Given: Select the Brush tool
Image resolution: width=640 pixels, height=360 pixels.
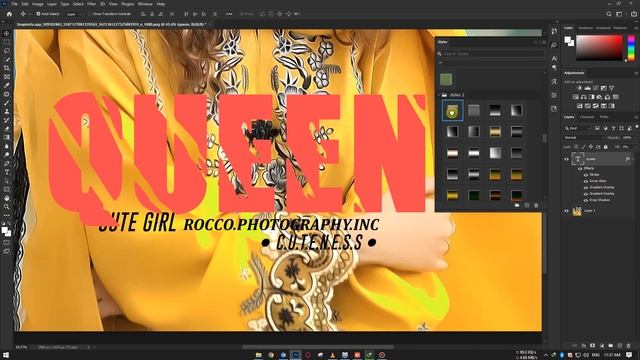Looking at the screenshot, I should click(x=7, y=102).
